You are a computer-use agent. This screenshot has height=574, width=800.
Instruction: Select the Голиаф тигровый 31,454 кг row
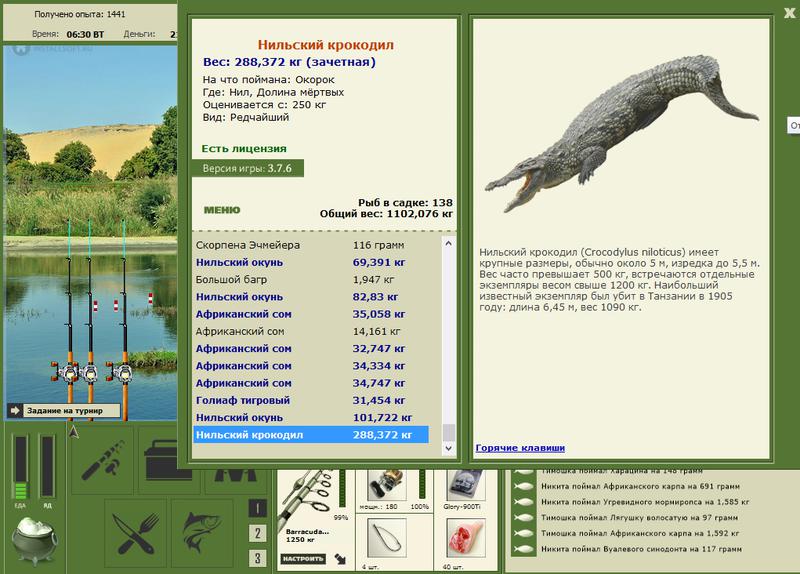pyautogui.click(x=311, y=401)
